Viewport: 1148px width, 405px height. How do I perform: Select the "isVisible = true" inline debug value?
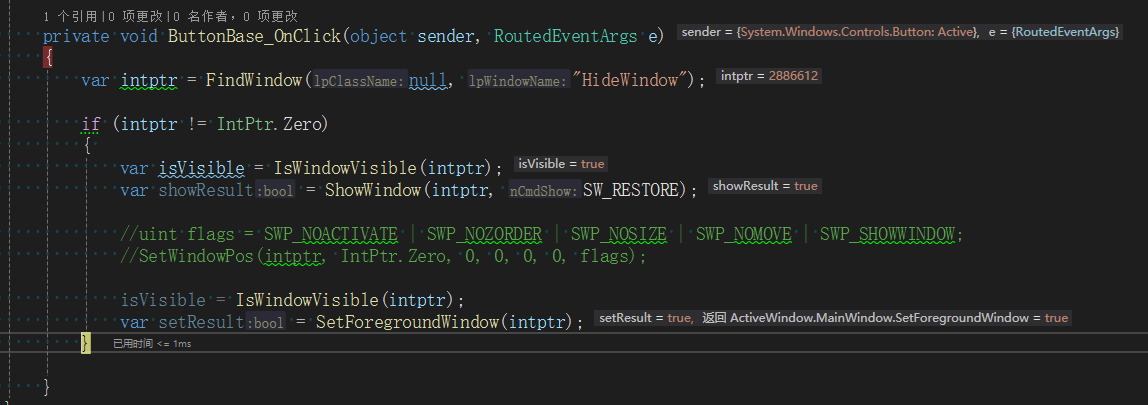pos(561,164)
